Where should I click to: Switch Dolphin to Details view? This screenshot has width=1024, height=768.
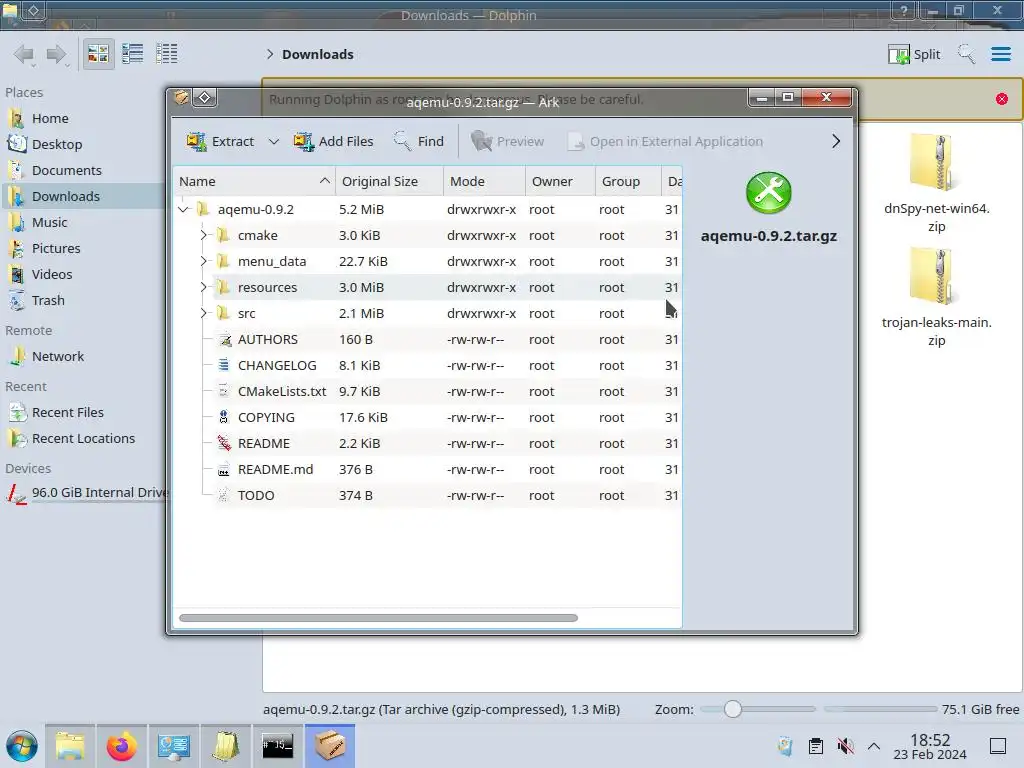pos(167,54)
